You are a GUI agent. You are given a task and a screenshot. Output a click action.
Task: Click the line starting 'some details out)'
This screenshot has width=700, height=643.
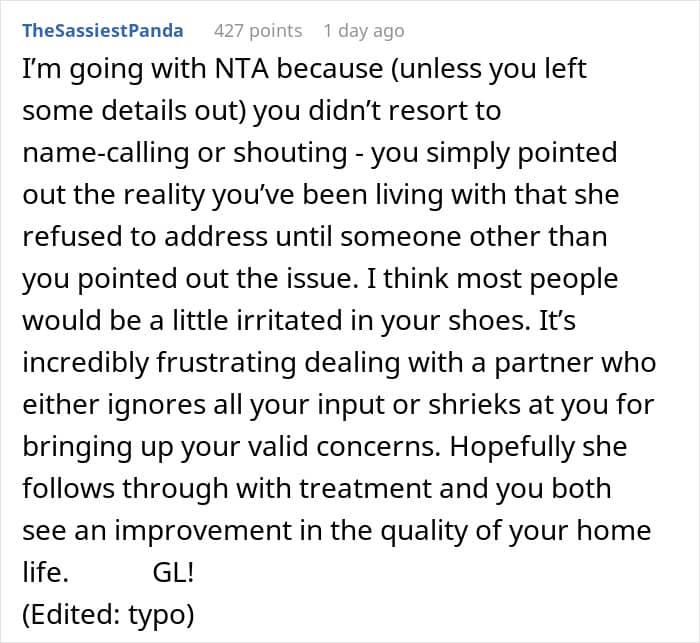pos(262,111)
